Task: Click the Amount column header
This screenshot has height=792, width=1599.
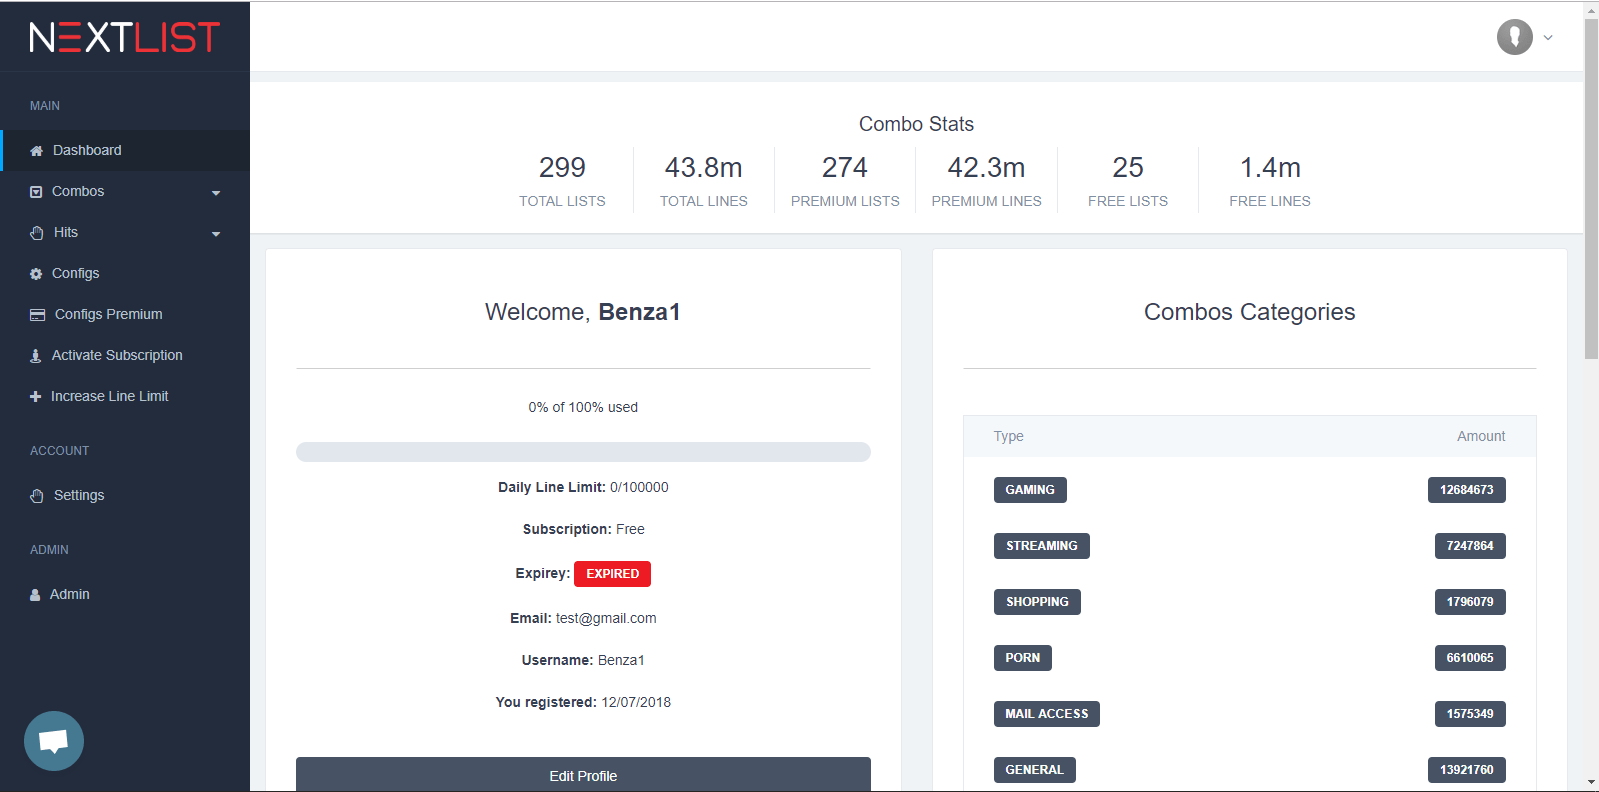Action: pyautogui.click(x=1481, y=436)
